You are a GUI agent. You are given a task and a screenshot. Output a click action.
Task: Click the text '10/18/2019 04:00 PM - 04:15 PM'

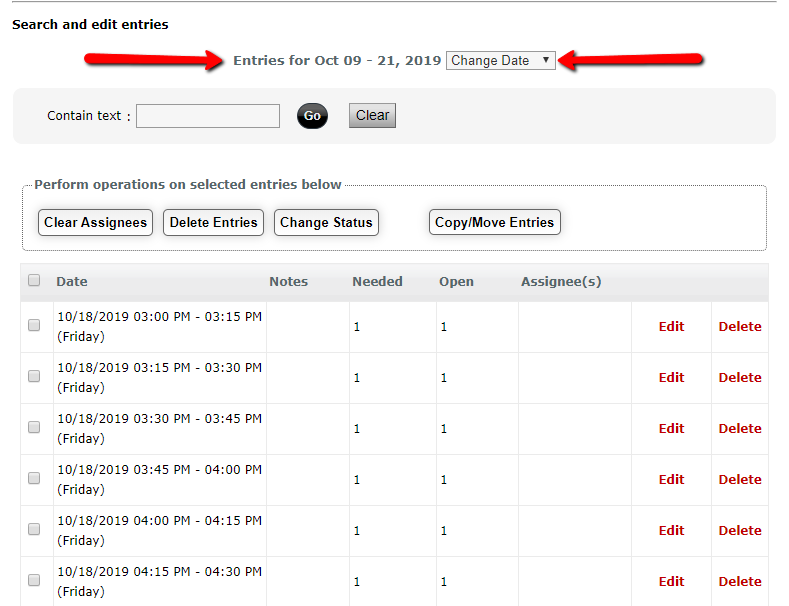[160, 520]
